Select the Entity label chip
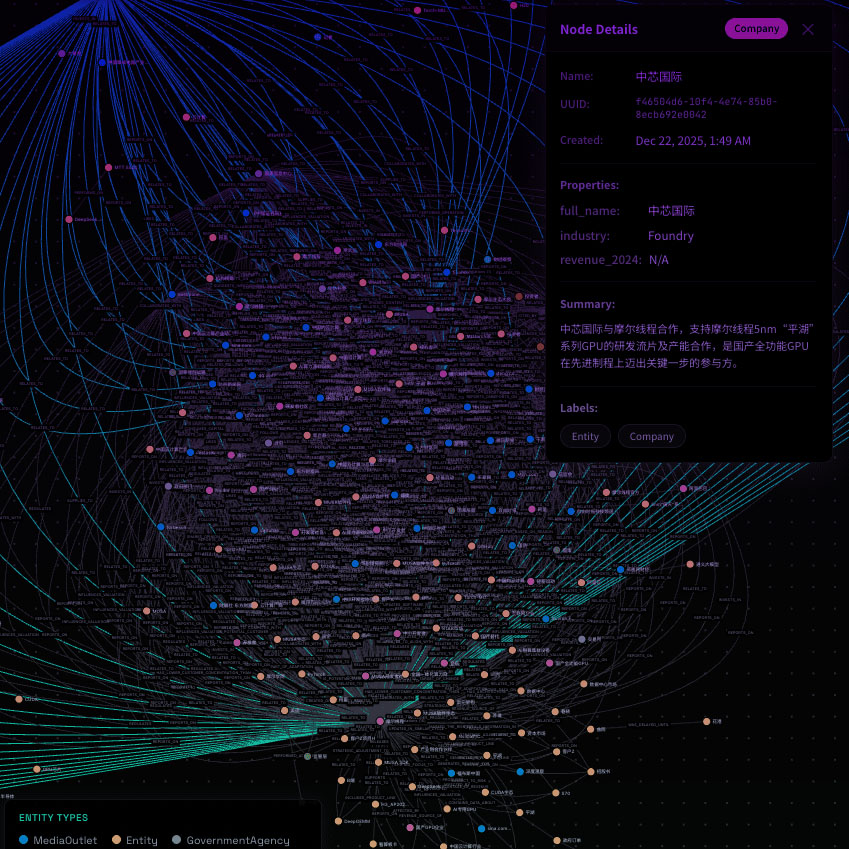Image resolution: width=849 pixels, height=849 pixels. point(585,436)
